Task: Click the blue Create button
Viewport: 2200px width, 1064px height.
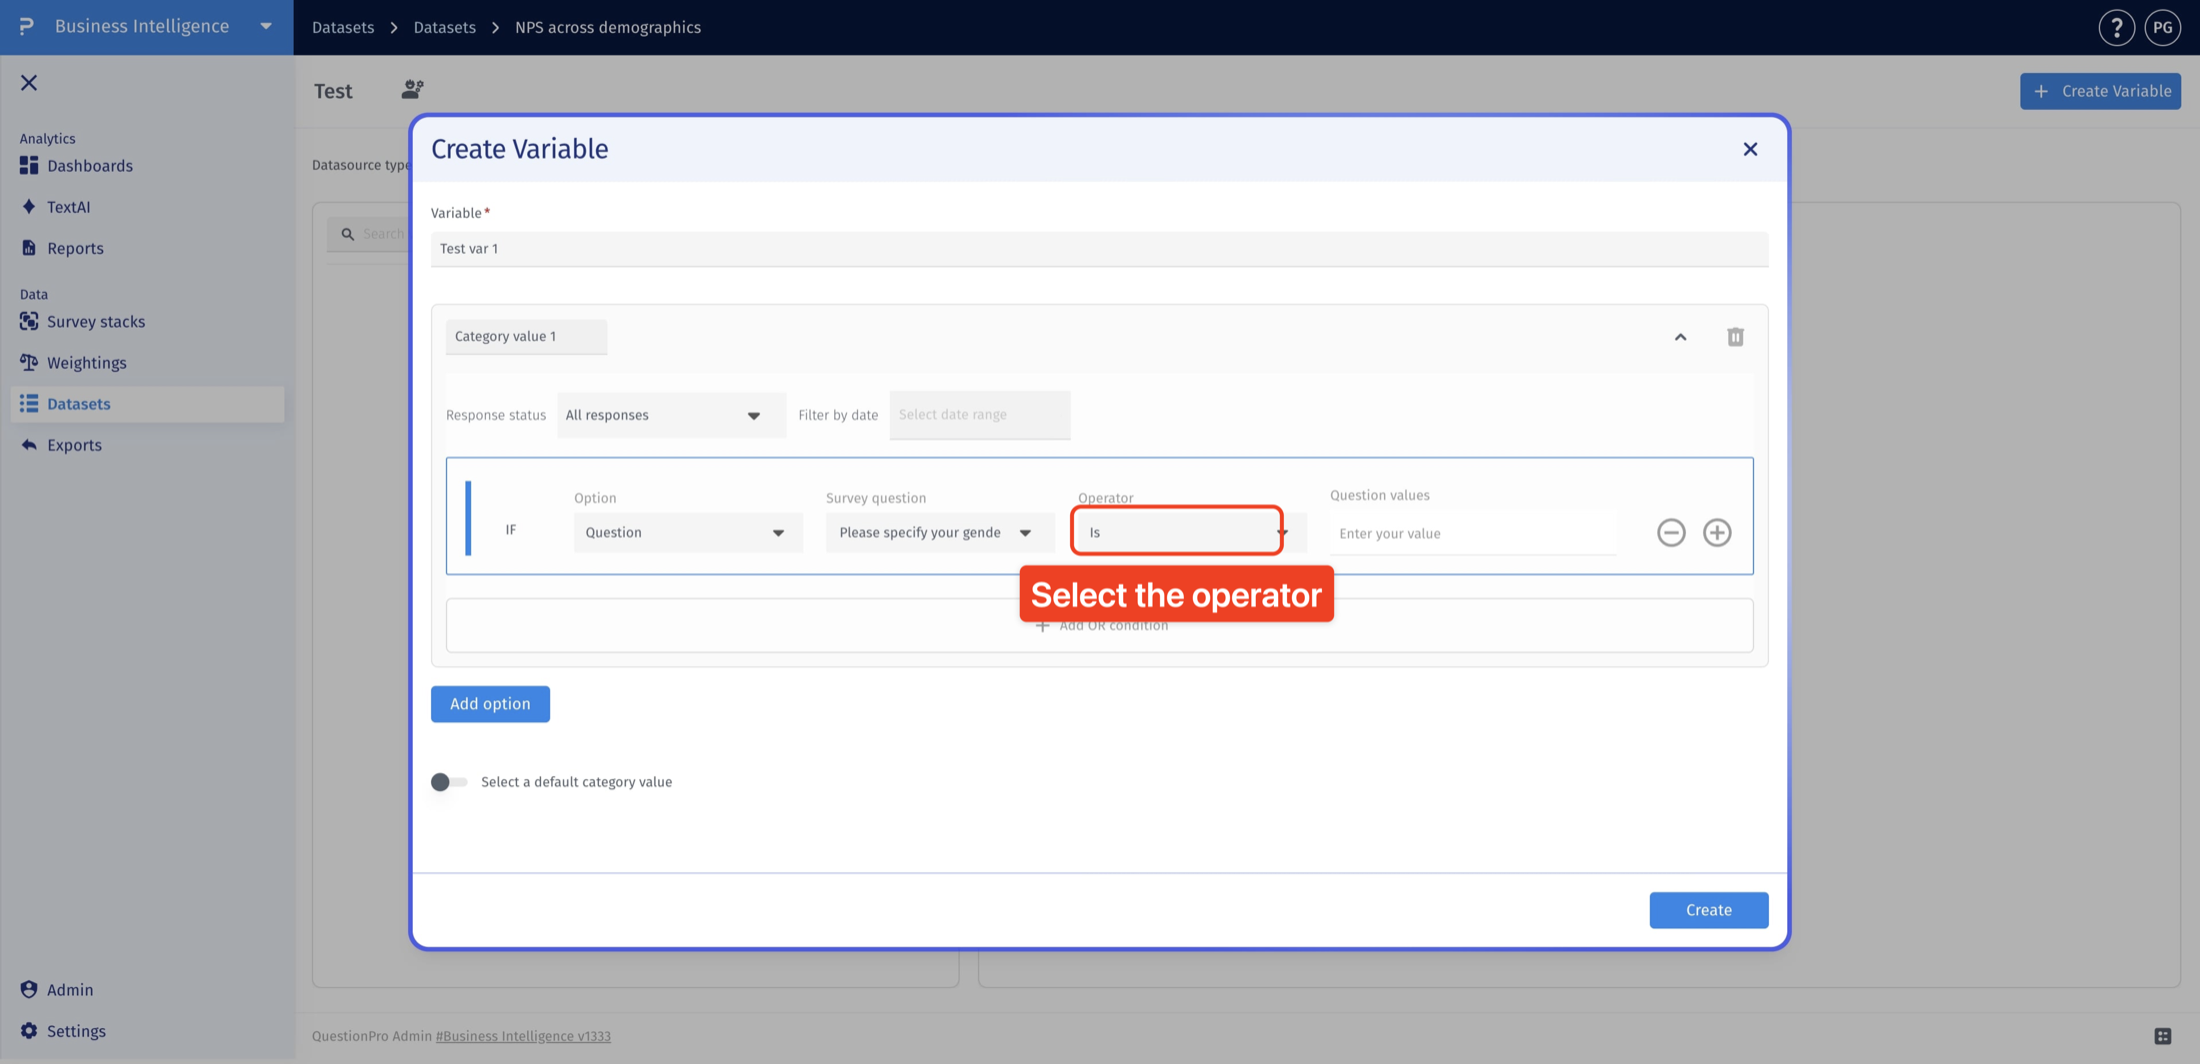Action: [x=1708, y=910]
